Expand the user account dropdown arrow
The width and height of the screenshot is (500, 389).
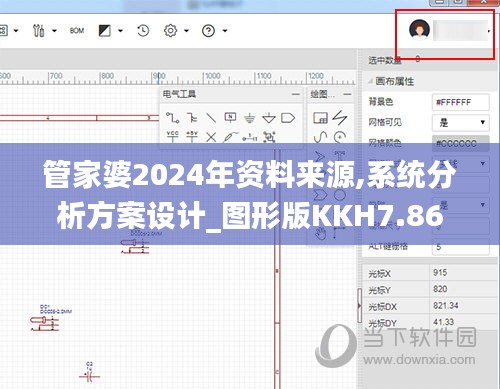point(489,31)
